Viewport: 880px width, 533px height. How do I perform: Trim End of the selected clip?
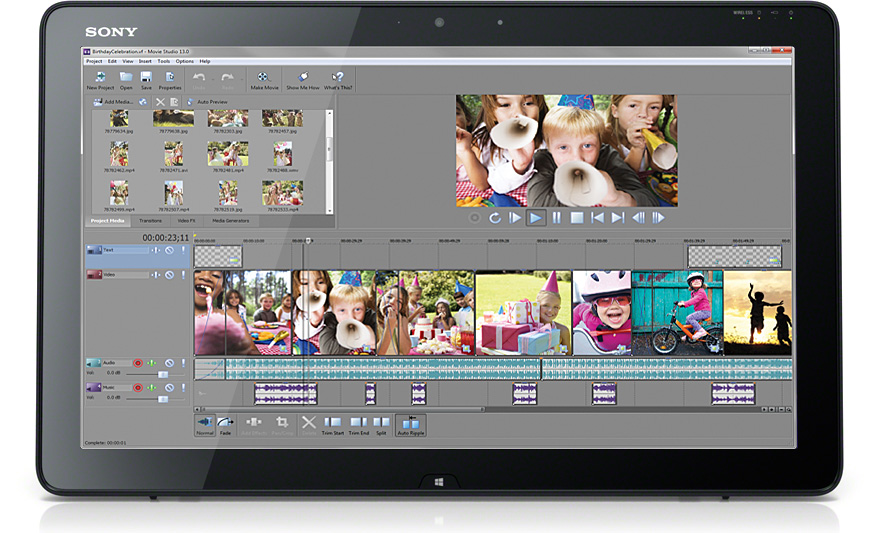(359, 425)
